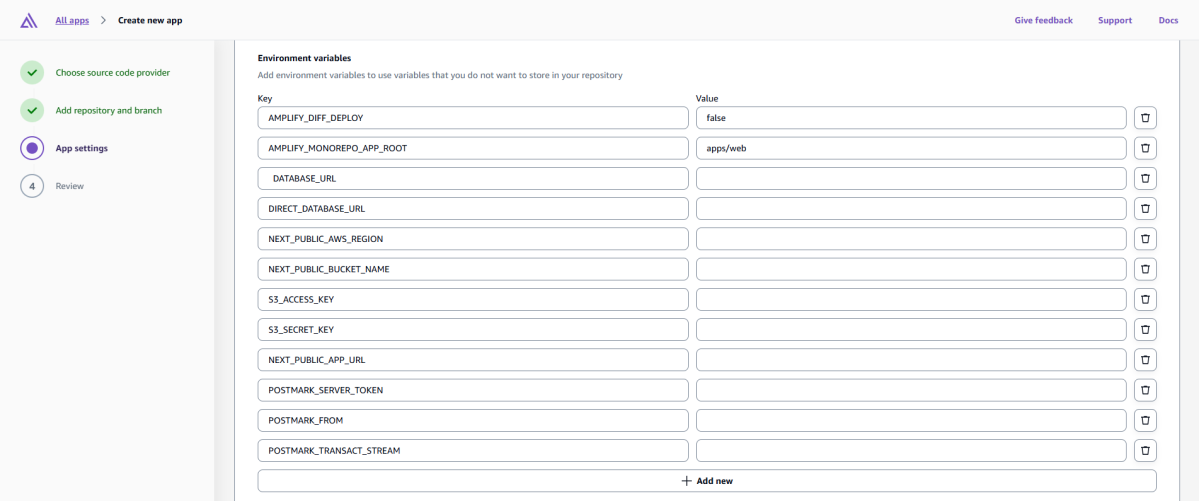Edit the DATABASE_URL key field
The width and height of the screenshot is (1199, 501).
click(473, 178)
